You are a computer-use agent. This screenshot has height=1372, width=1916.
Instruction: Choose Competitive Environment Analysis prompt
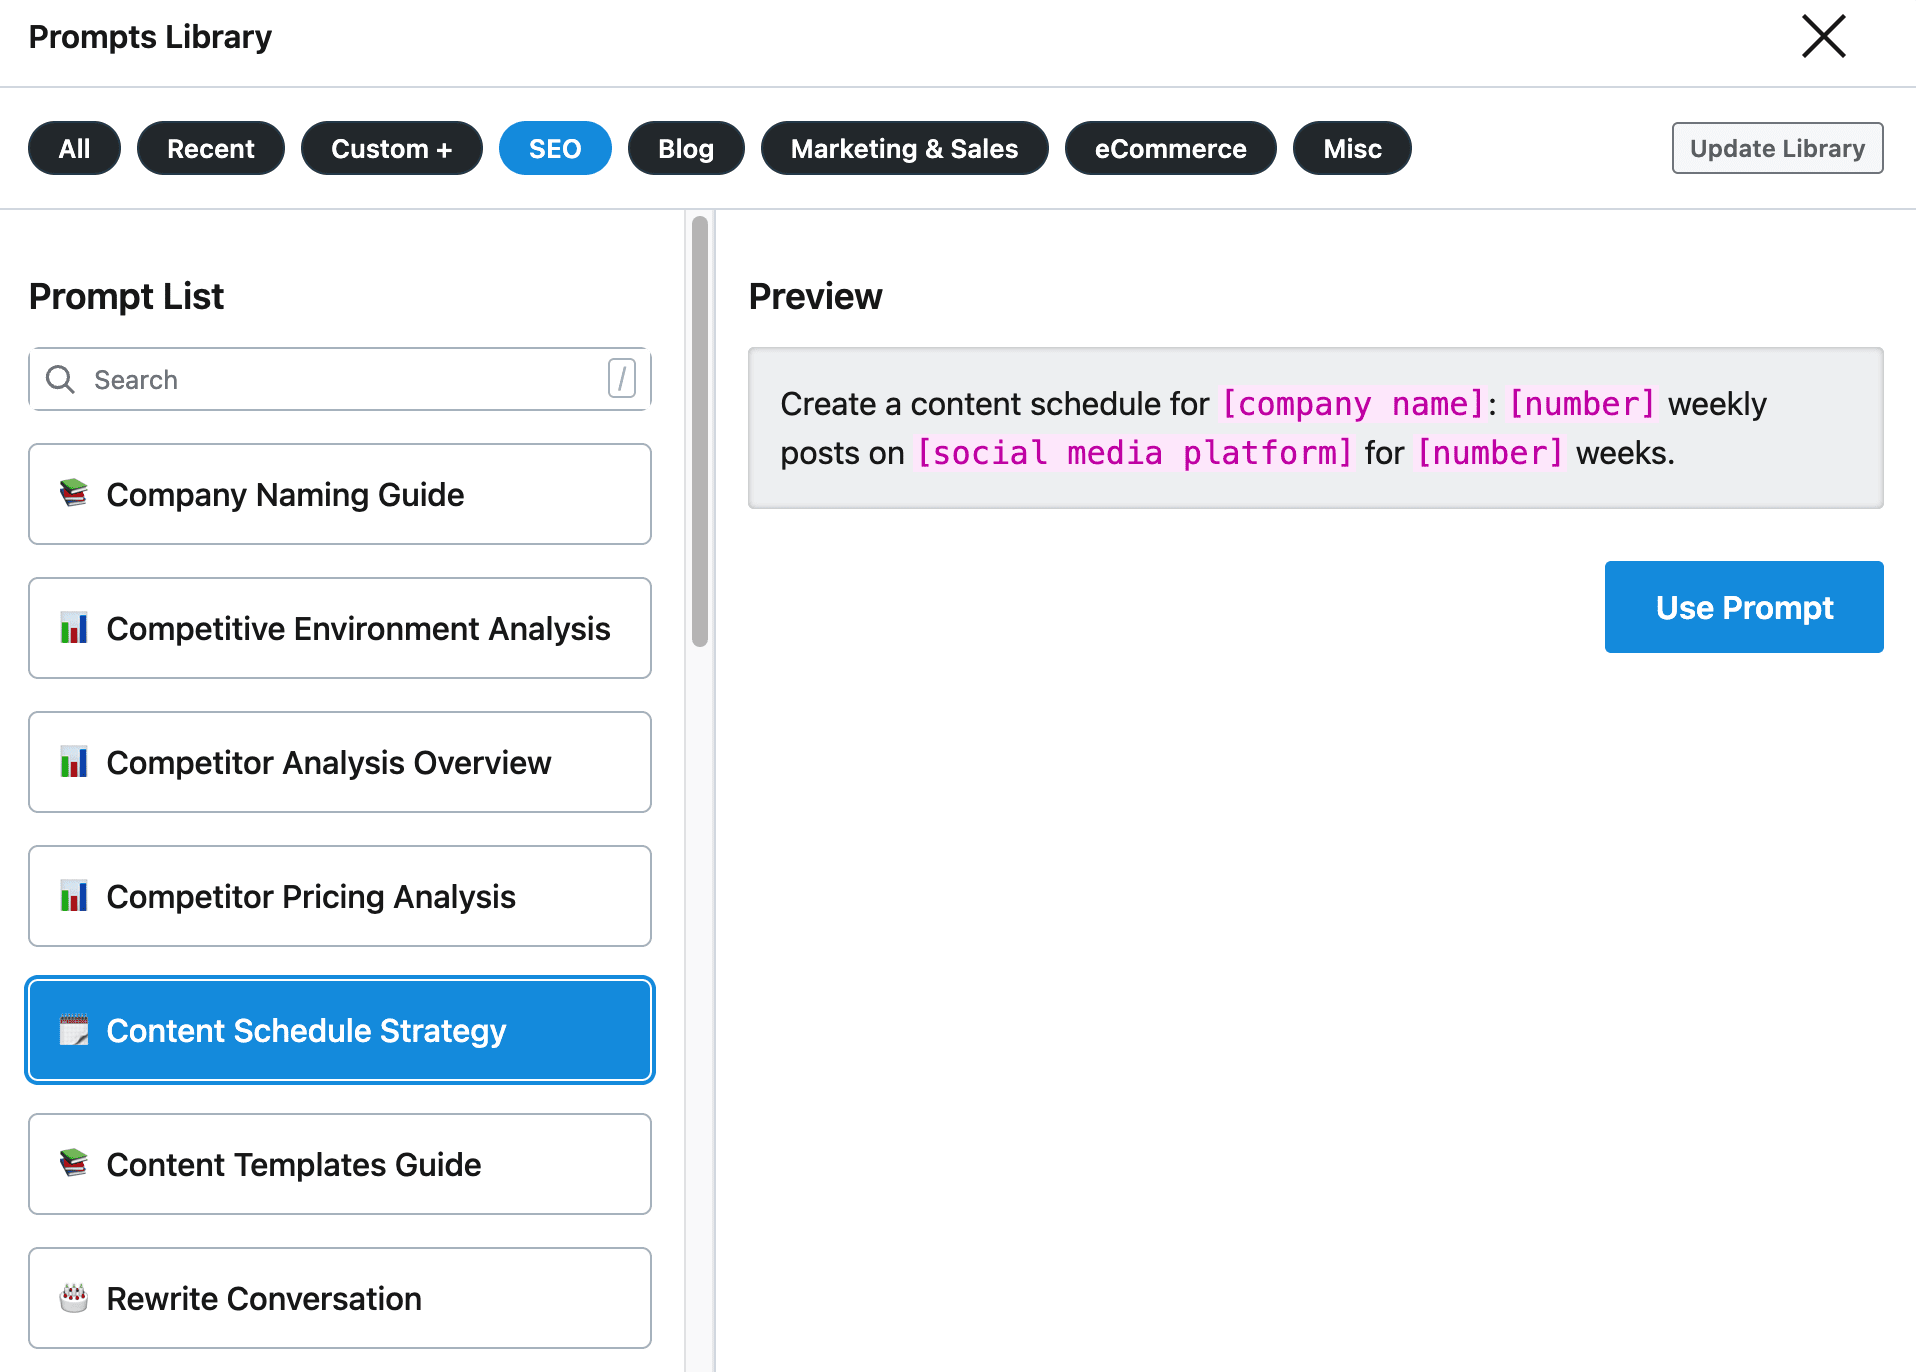[340, 628]
